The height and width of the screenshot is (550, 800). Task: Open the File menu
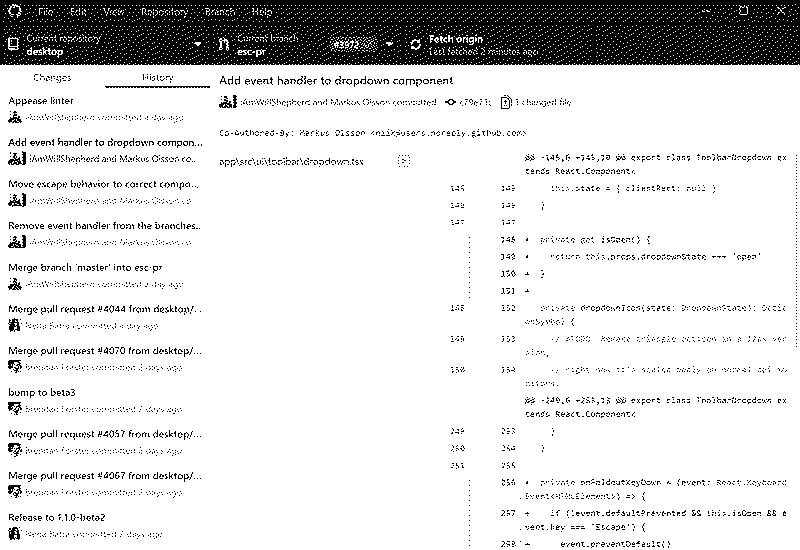46,12
